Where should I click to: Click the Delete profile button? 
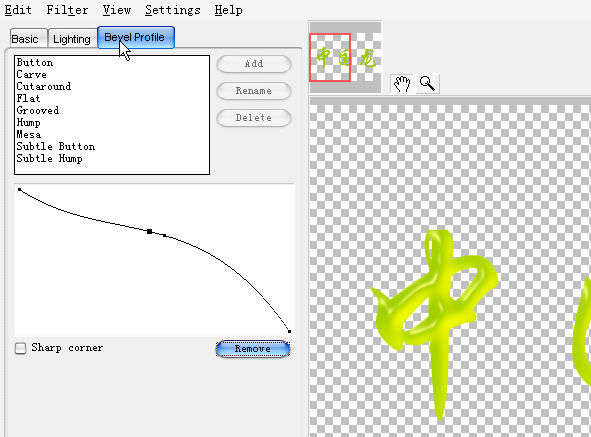point(254,118)
